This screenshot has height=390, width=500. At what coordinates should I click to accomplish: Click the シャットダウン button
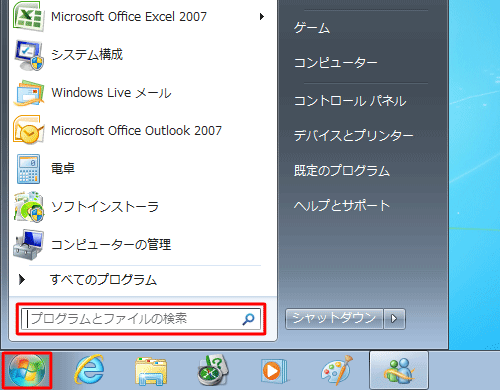pyautogui.click(x=334, y=319)
